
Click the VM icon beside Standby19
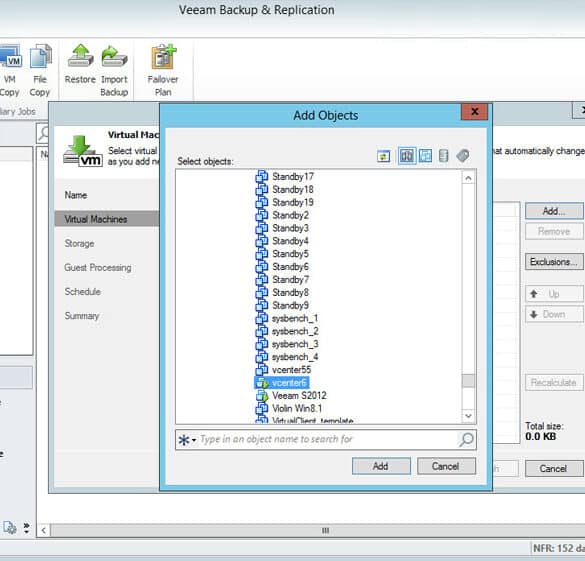pos(262,202)
